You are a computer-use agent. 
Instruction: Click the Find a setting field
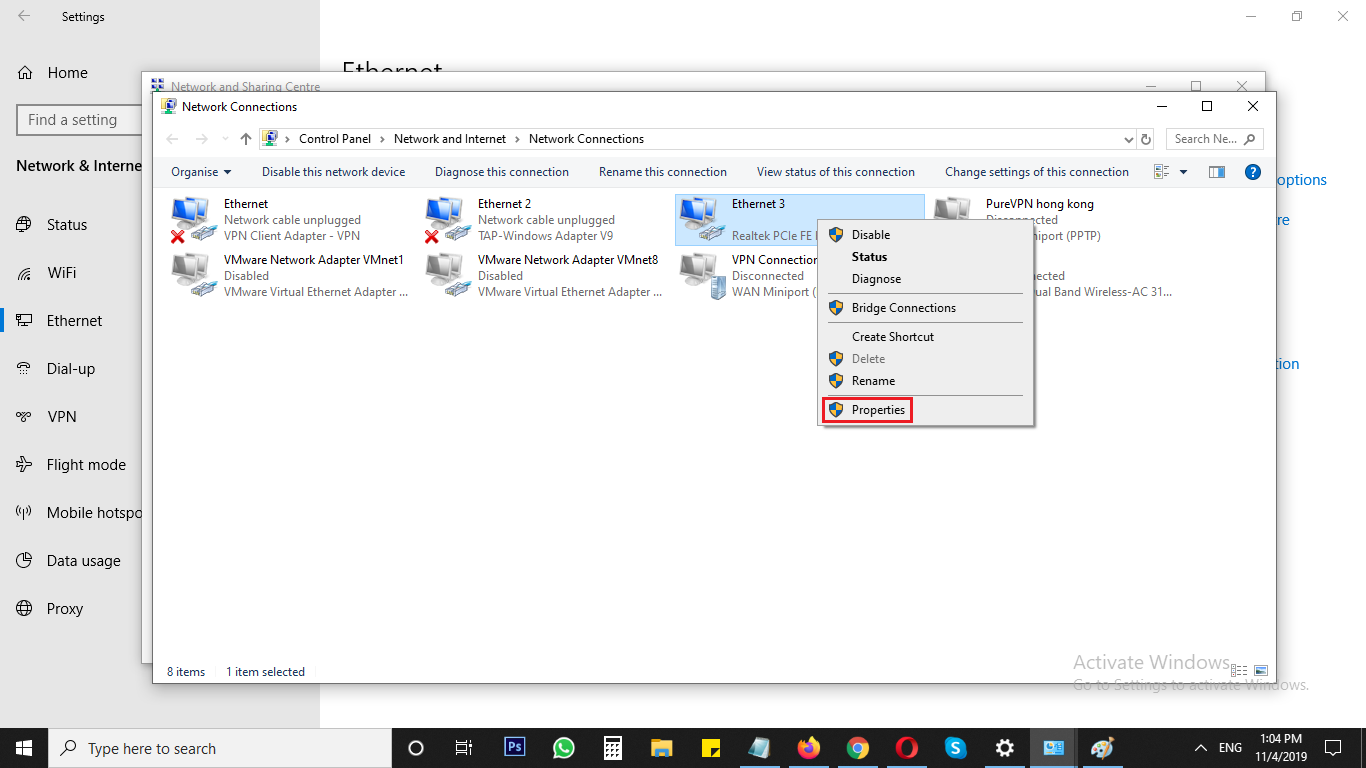(x=80, y=120)
